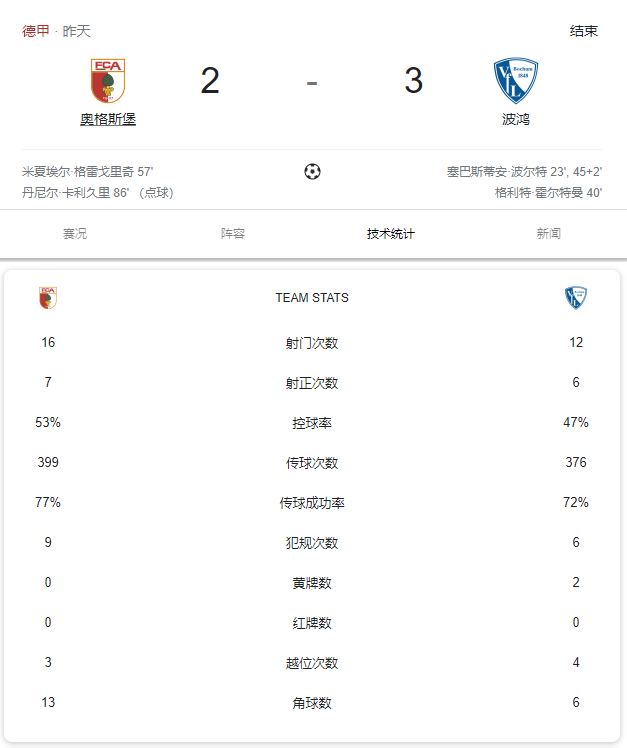Click small Bochum logo in Team Stats
627x748 pixels.
(575, 298)
